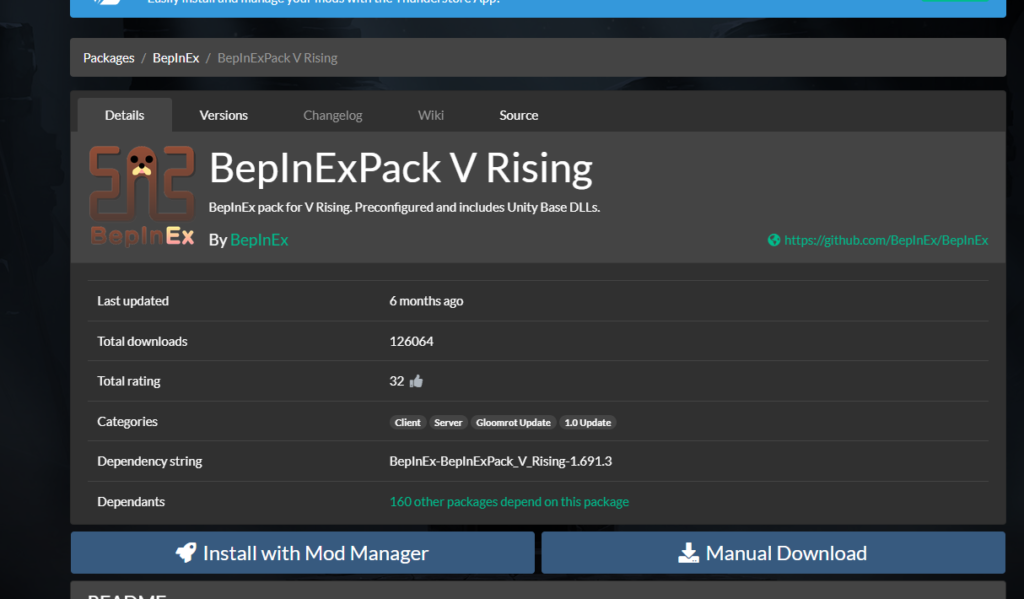Click the BepInEx package logo image
The height and width of the screenshot is (599, 1024).
pos(140,196)
